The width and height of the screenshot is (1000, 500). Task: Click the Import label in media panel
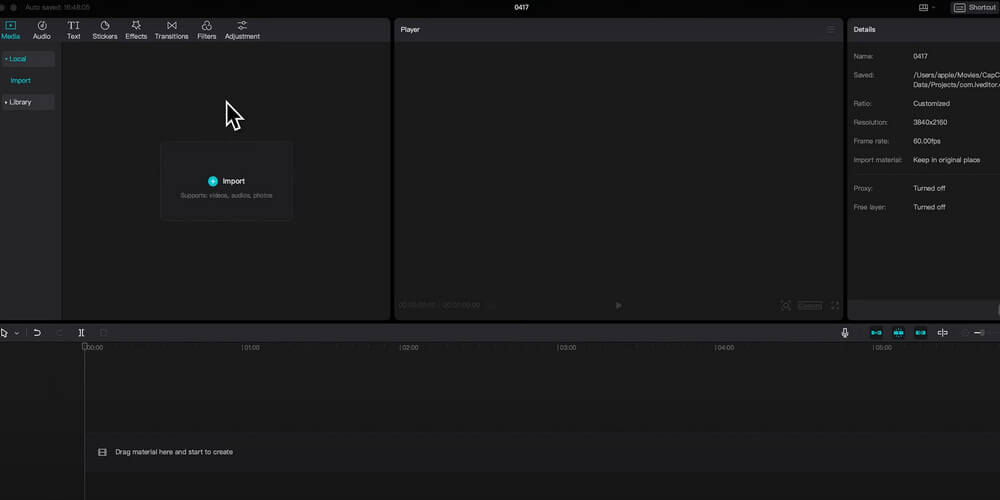(233, 181)
